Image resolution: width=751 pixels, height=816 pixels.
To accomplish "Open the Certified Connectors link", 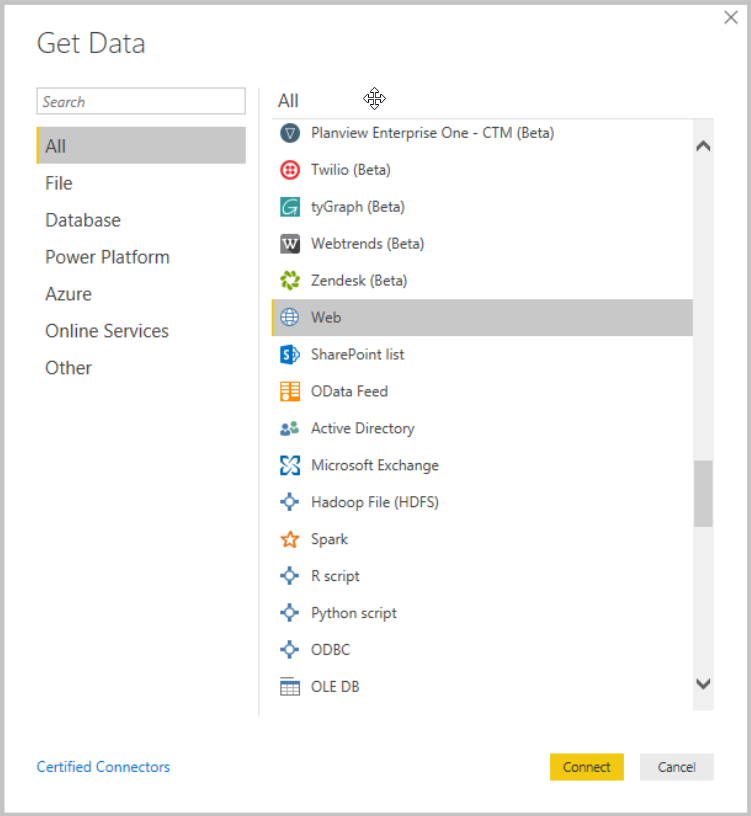I will click(x=103, y=767).
